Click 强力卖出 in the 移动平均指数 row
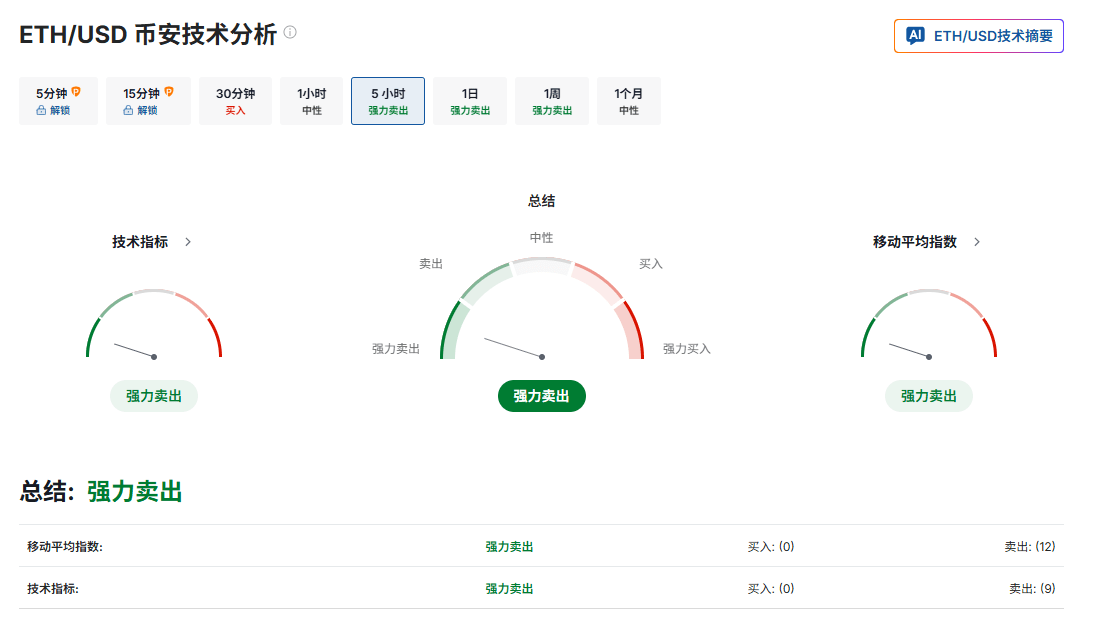Screen dimensions: 1093x618 click(510, 547)
